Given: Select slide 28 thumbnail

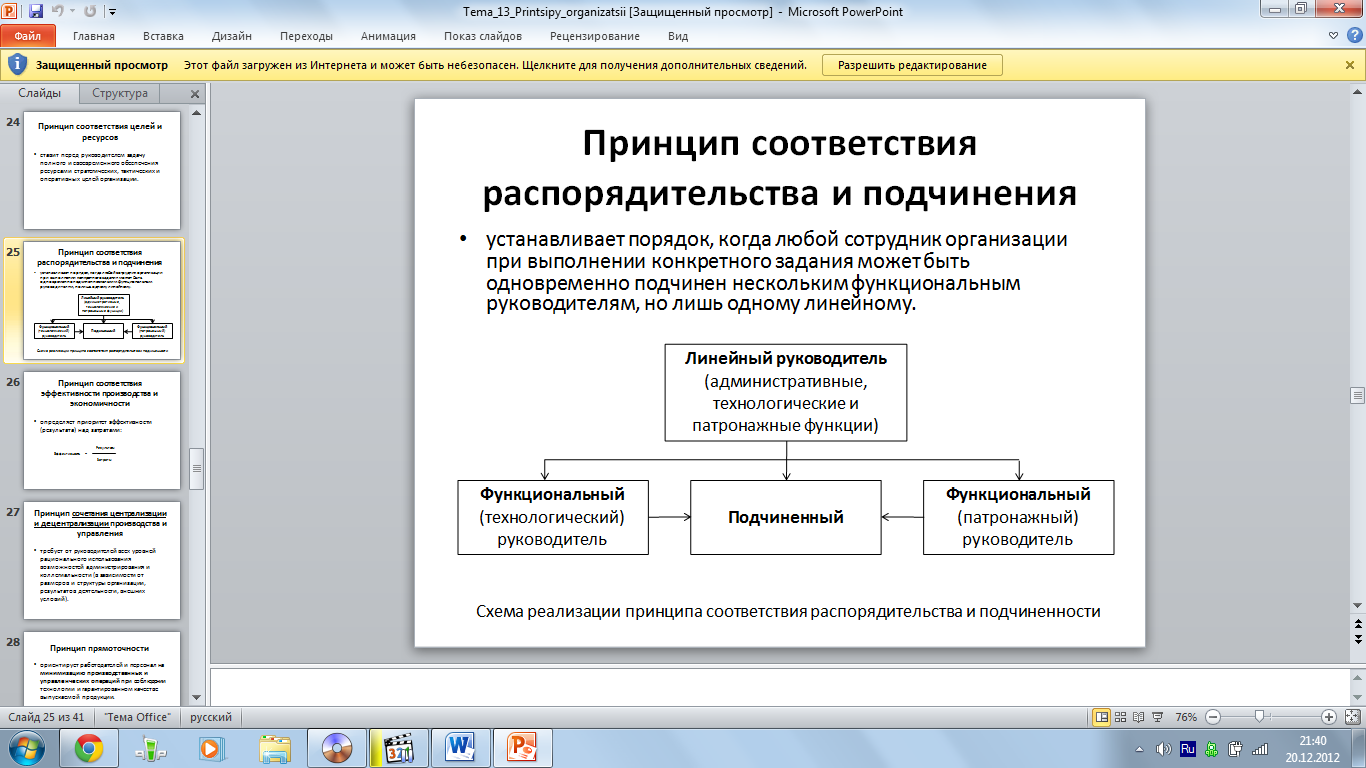Looking at the screenshot, I should [x=102, y=668].
